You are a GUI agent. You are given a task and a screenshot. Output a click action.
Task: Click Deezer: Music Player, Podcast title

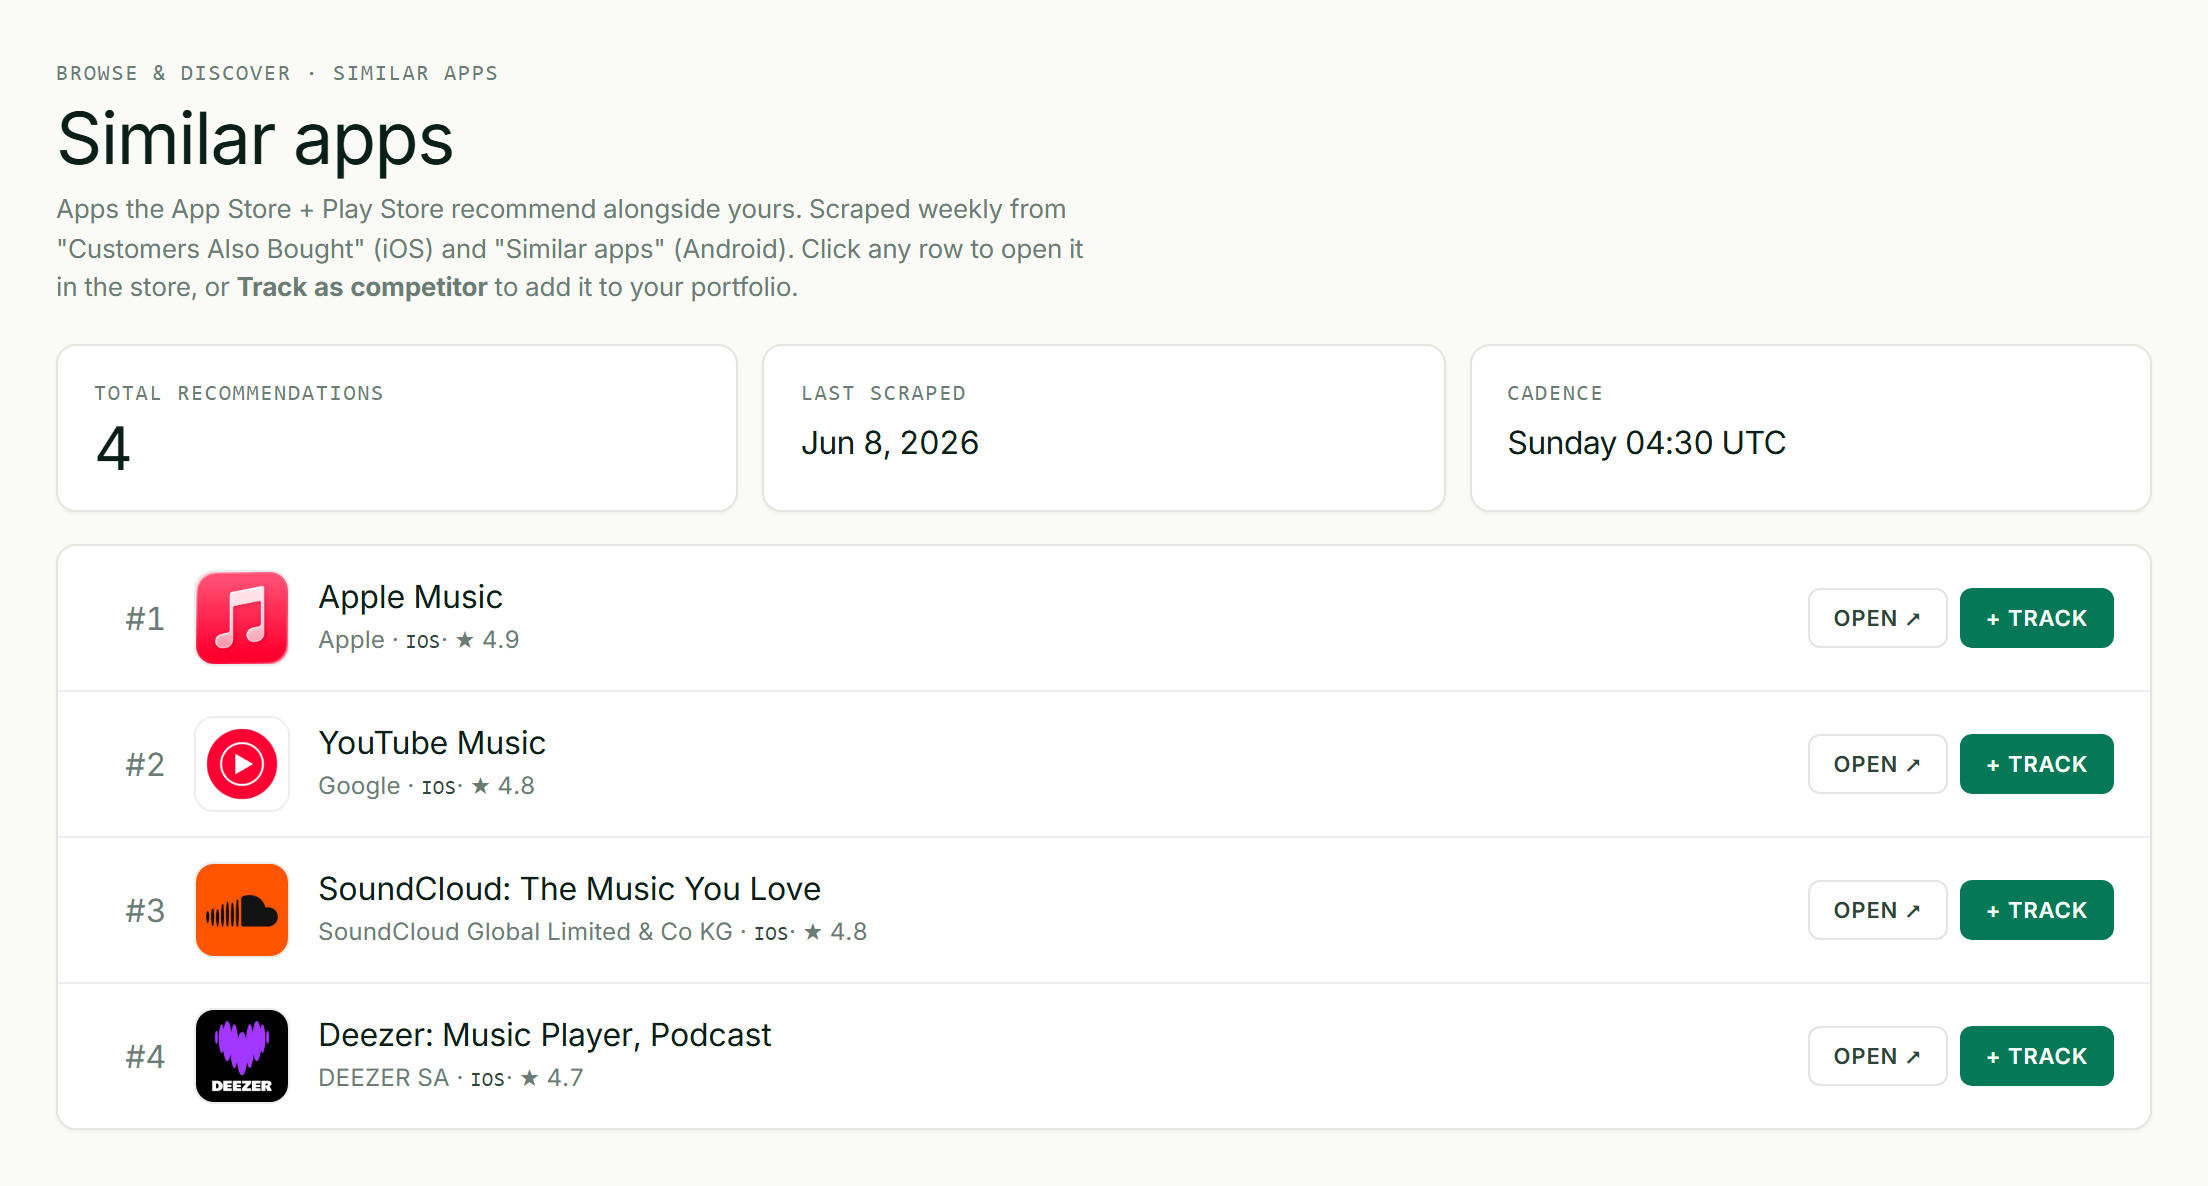[545, 1035]
